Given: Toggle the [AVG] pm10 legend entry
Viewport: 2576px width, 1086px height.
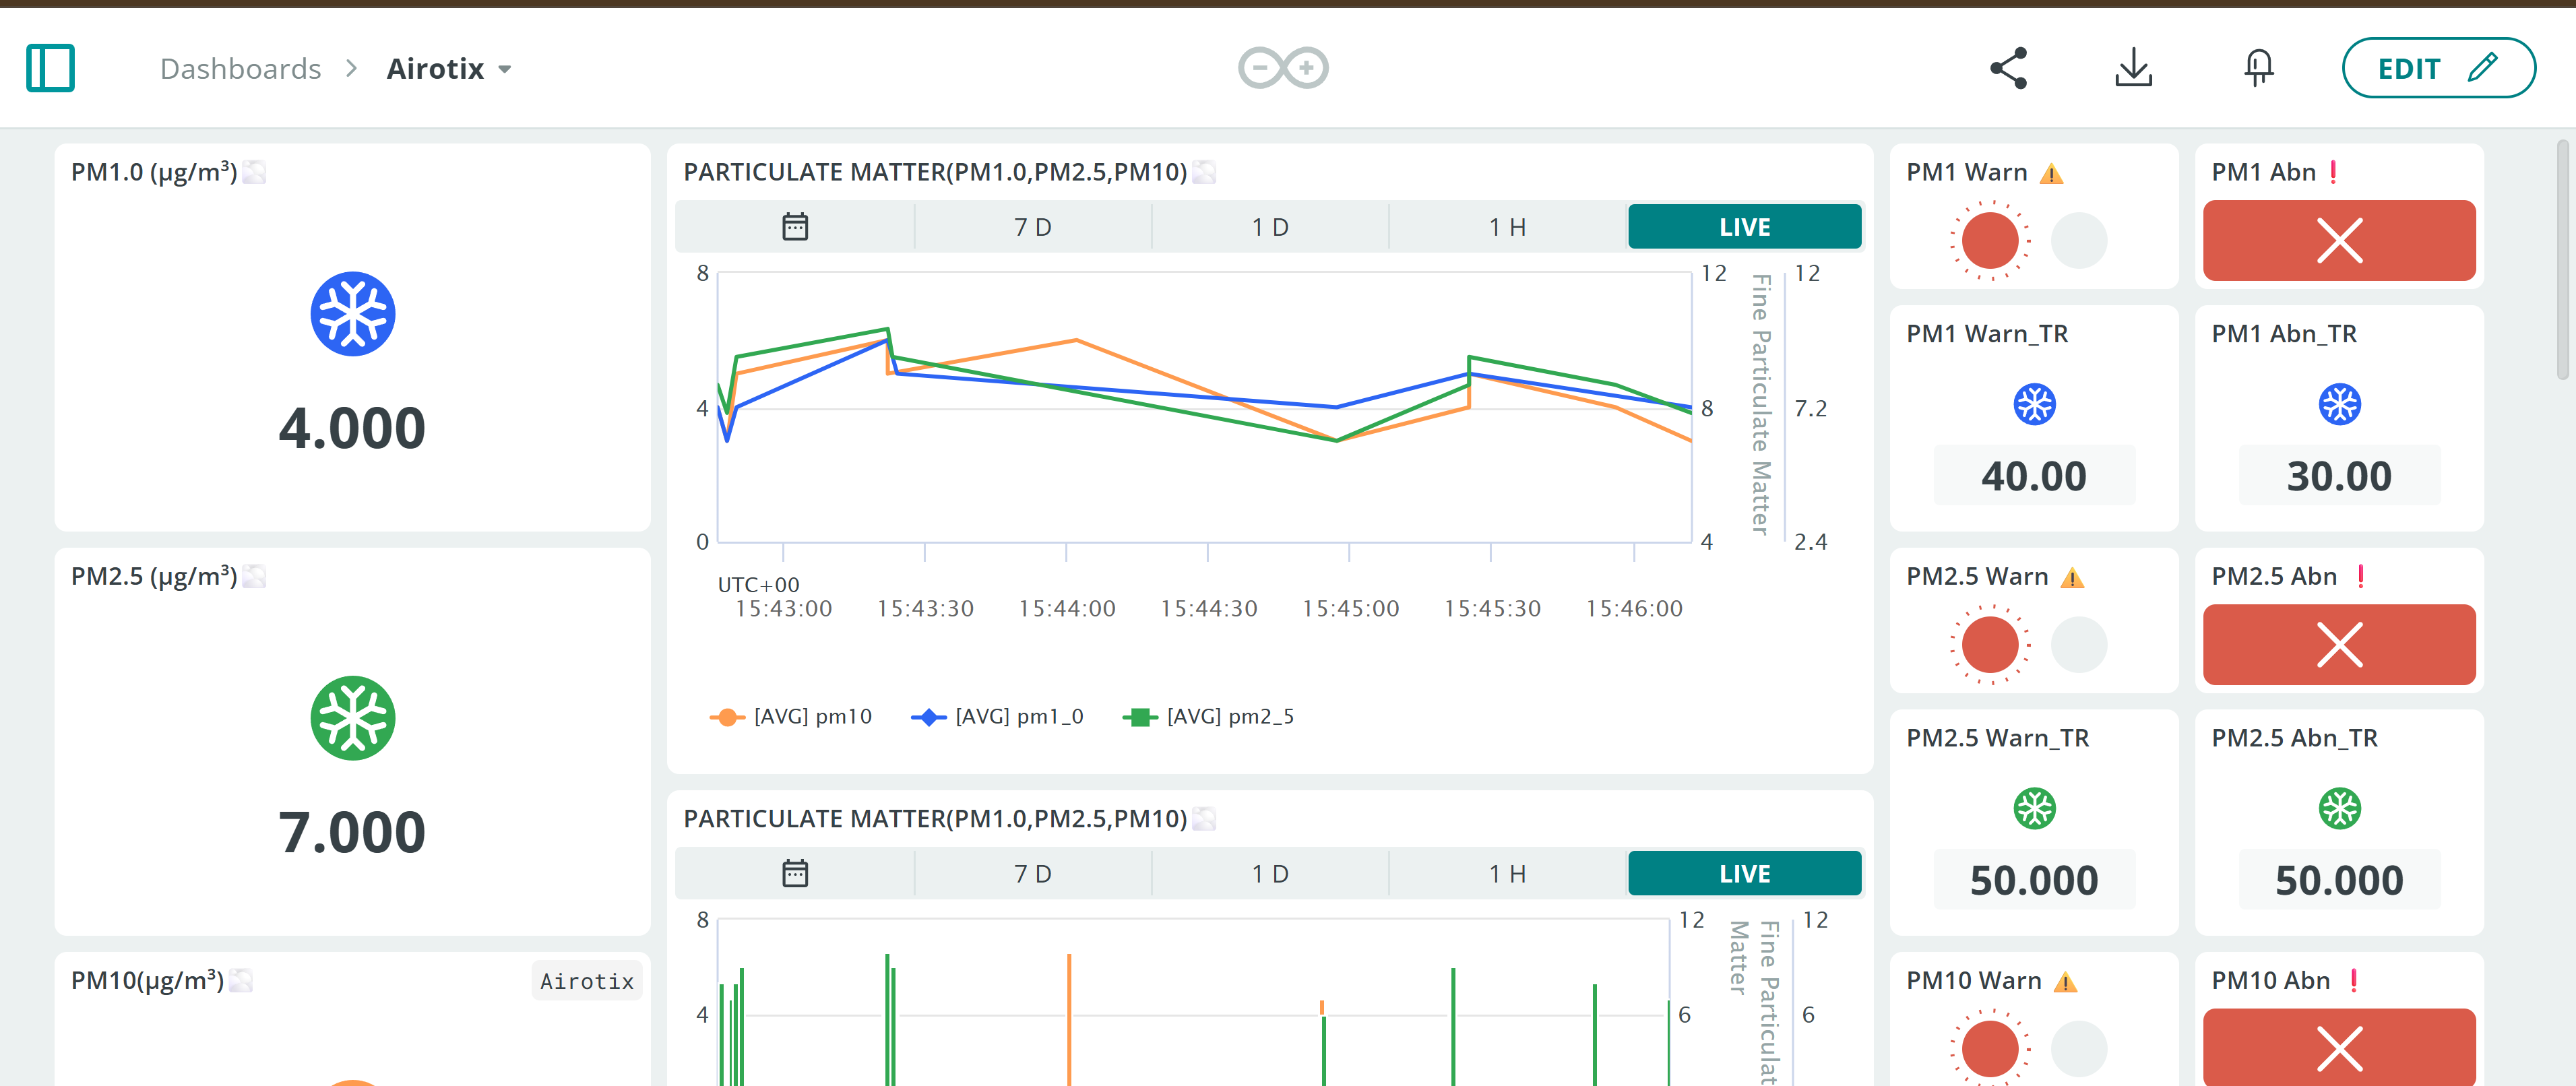Looking at the screenshot, I should coord(791,717).
